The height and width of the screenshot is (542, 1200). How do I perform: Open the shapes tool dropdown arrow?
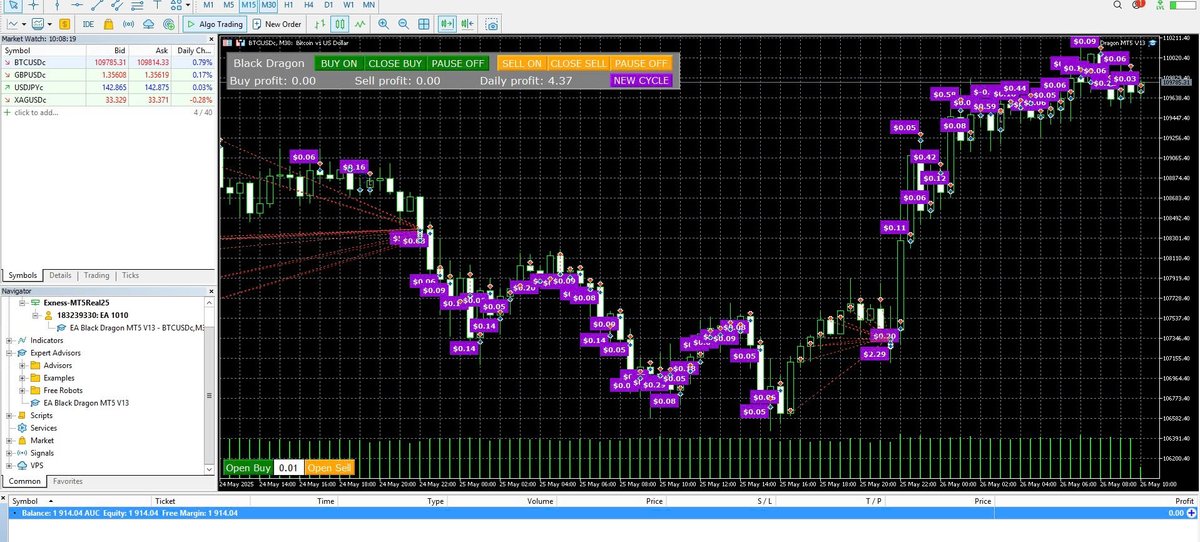click(188, 5)
